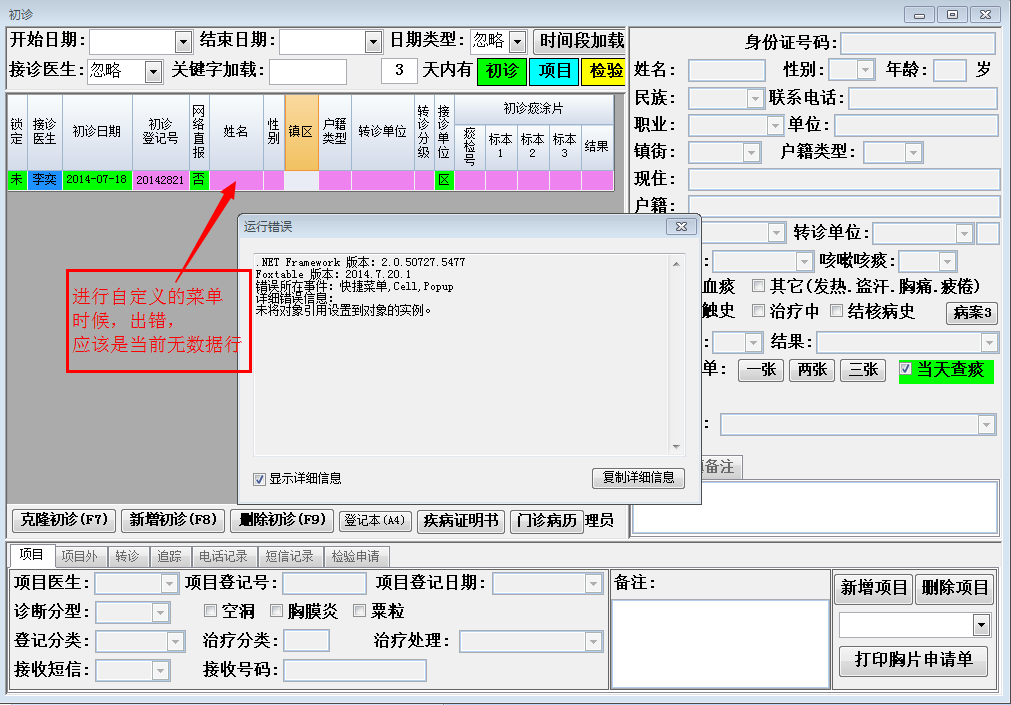Select the 转诊 tab
This screenshot has width=1011, height=705.
point(127,556)
